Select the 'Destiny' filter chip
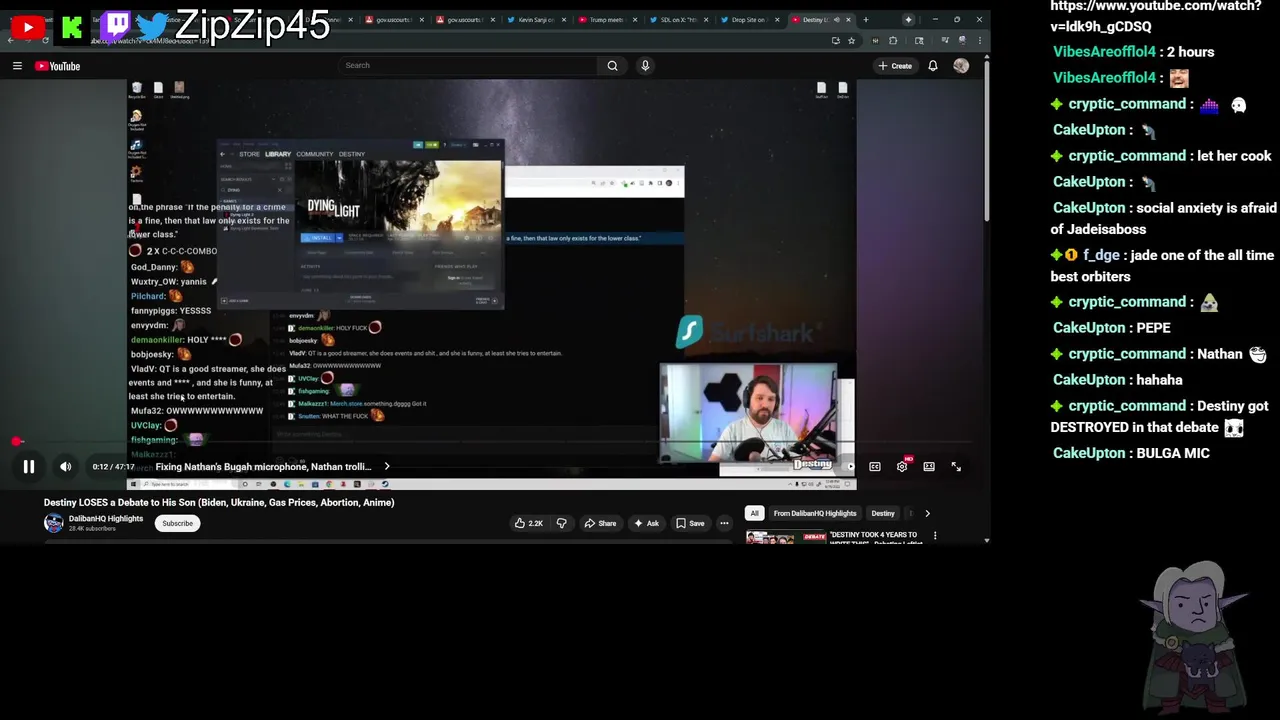The image size is (1280, 720). pos(883,513)
